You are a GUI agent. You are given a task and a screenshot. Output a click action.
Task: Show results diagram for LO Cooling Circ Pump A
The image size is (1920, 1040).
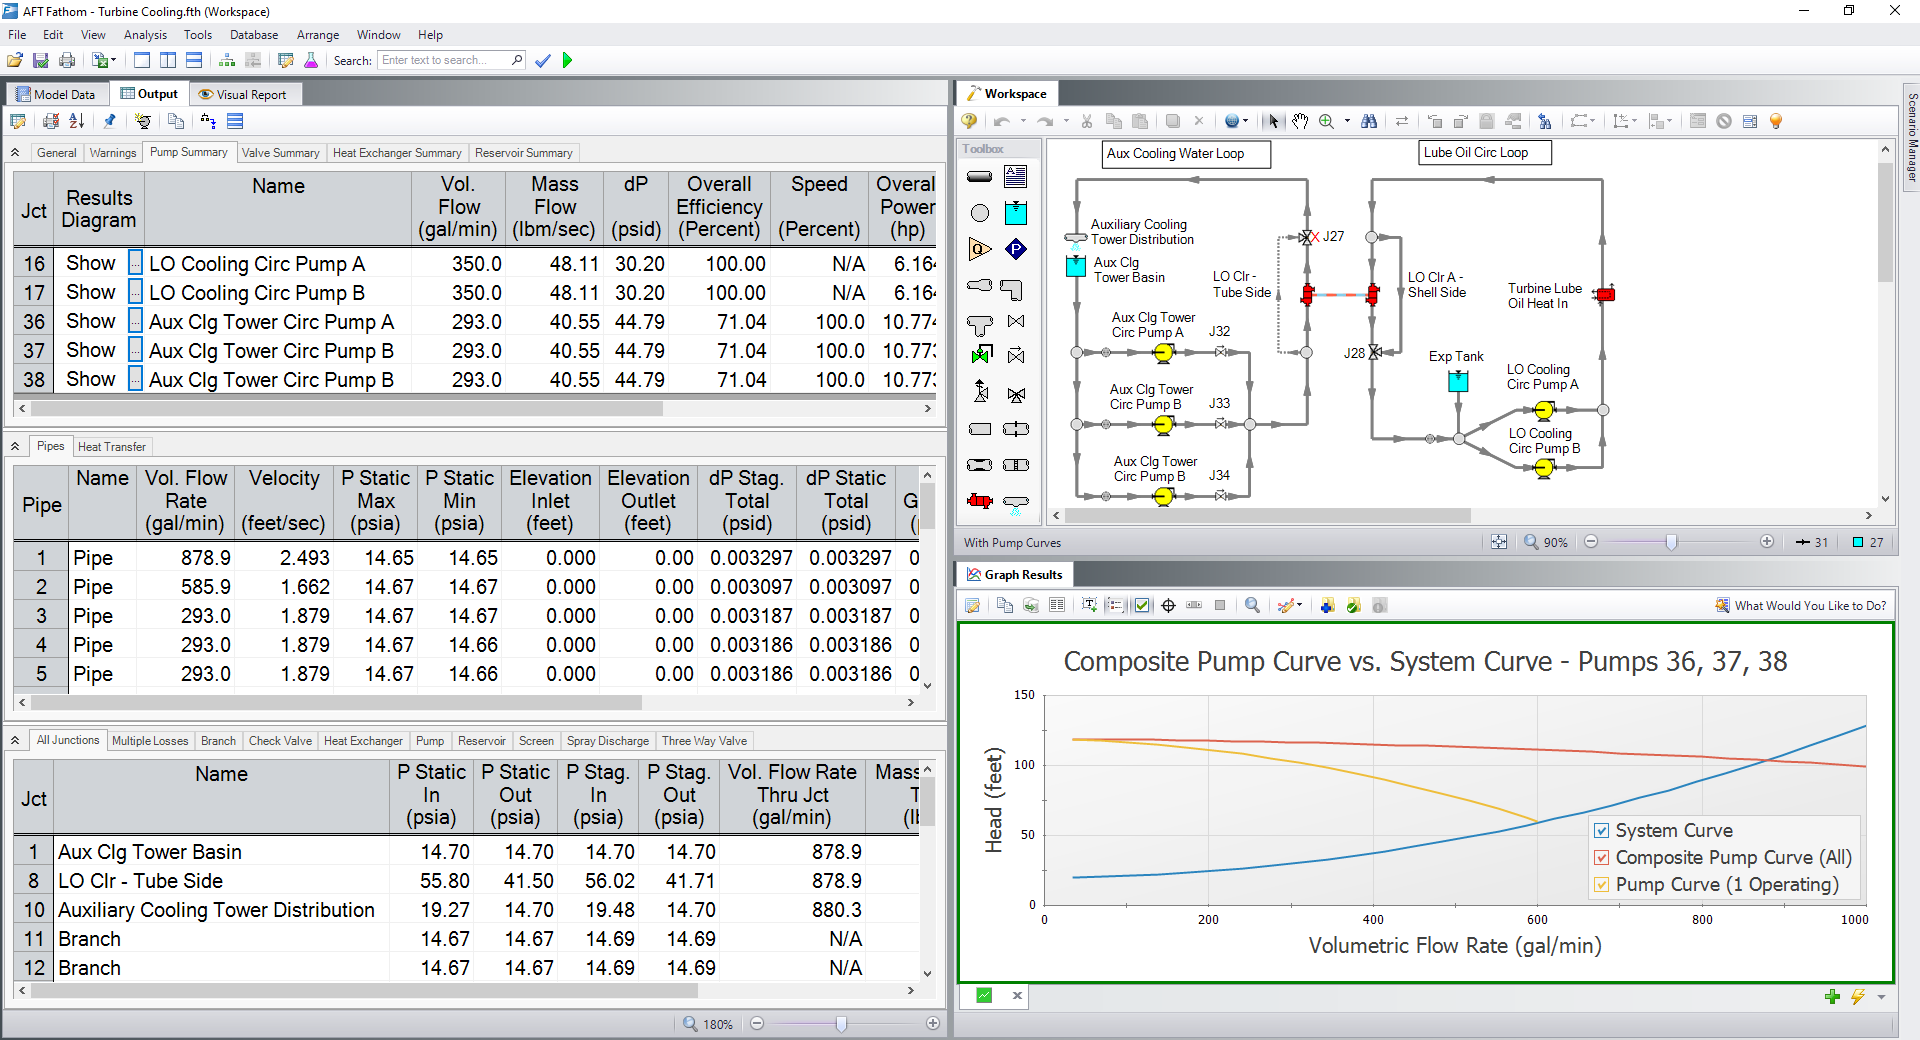91,264
